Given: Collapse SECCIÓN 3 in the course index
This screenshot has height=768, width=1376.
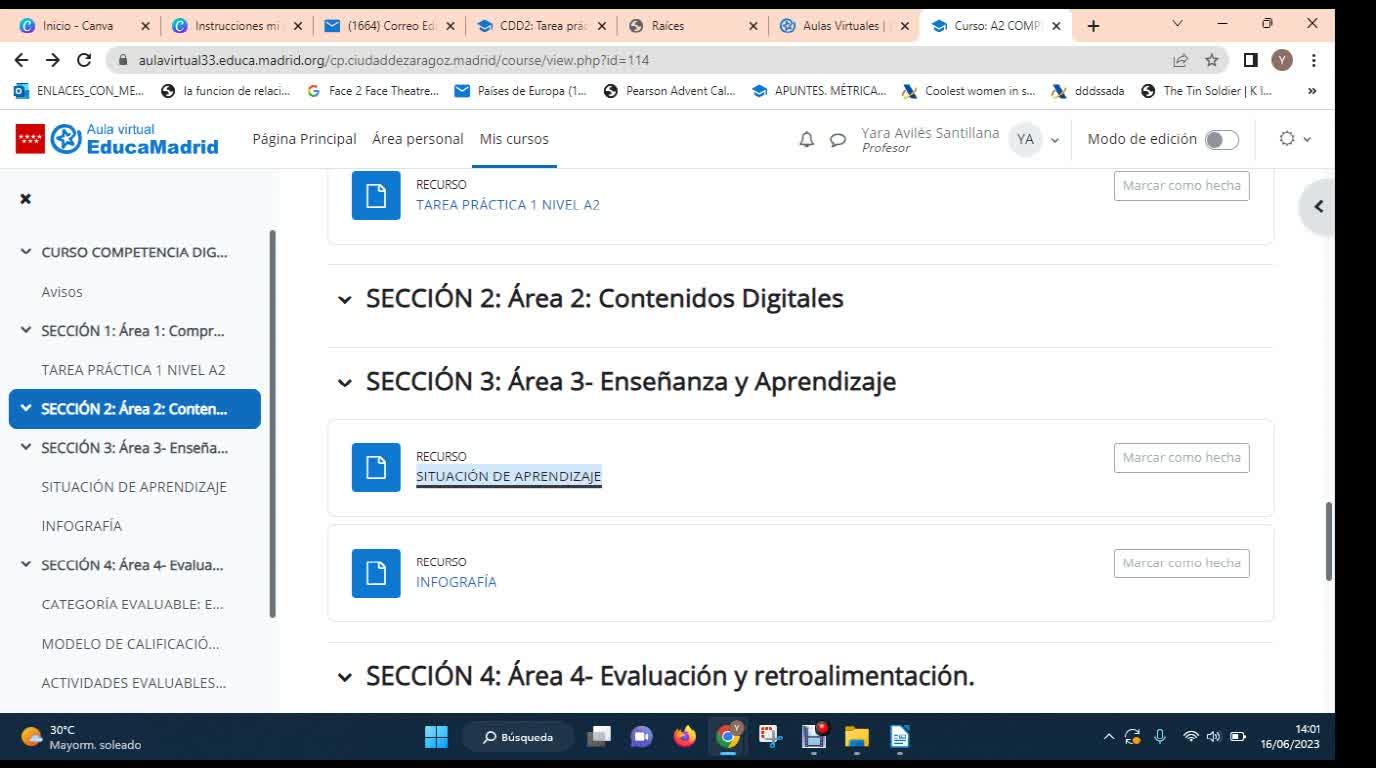Looking at the screenshot, I should [x=26, y=448].
